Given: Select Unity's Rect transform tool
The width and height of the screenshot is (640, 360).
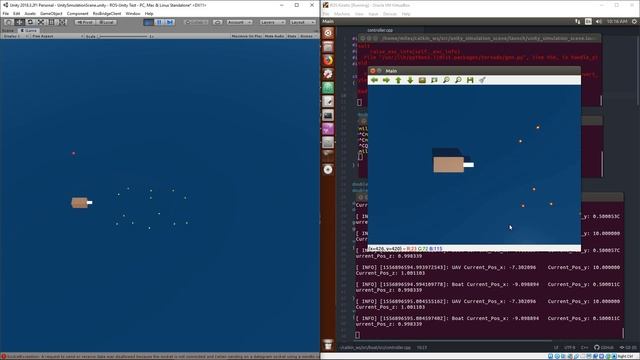Looking at the screenshot, I should pos(51,22).
